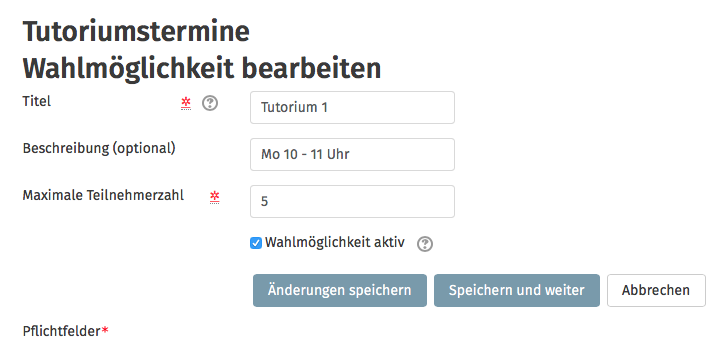The image size is (728, 364).
Task: Select the Maximale Teilnehmerzahl input showing 5
Action: (352, 202)
